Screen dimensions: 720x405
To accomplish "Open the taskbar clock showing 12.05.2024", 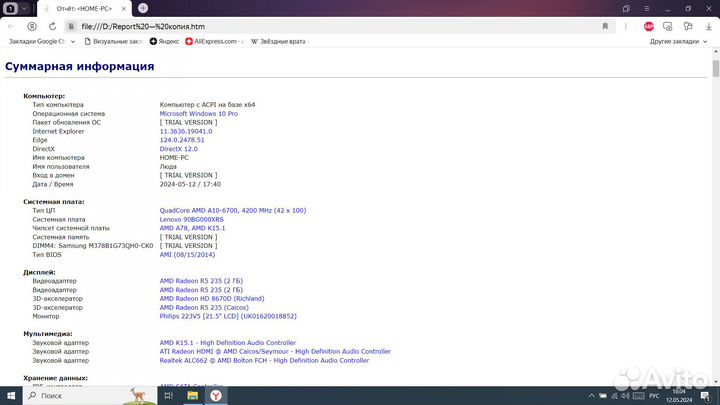I will (x=679, y=395).
